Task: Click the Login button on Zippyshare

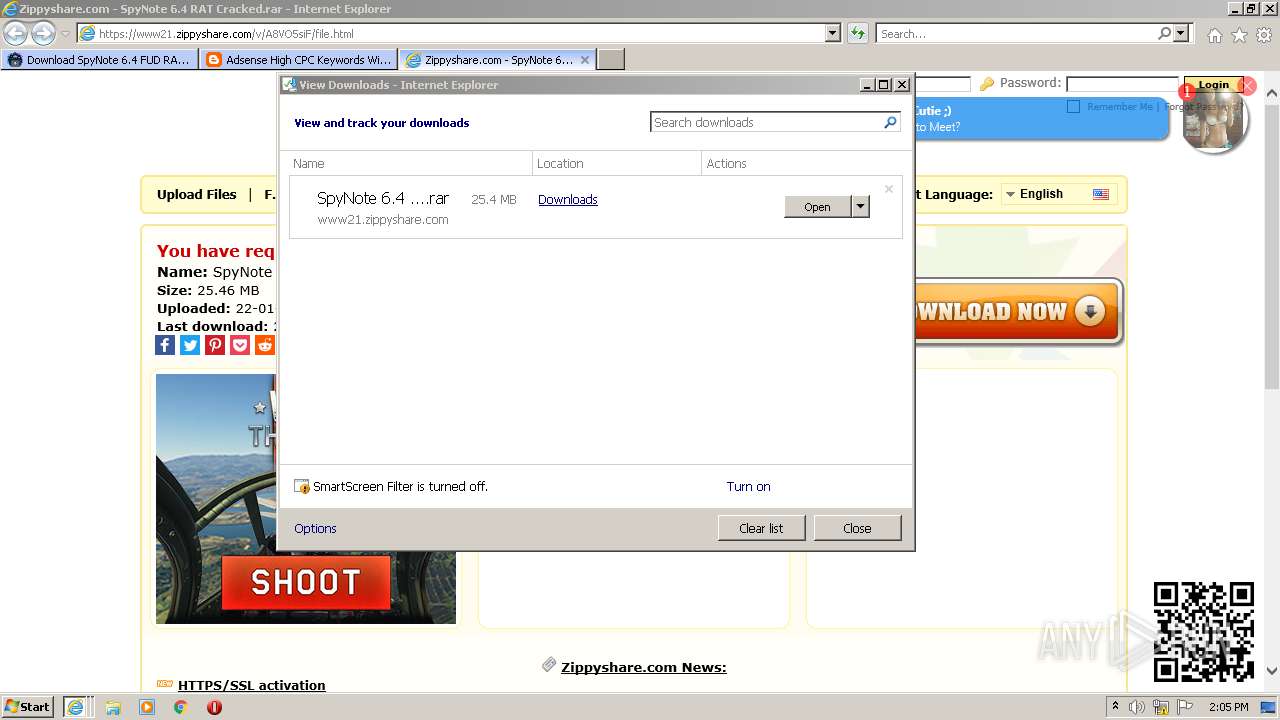Action: [x=1213, y=85]
